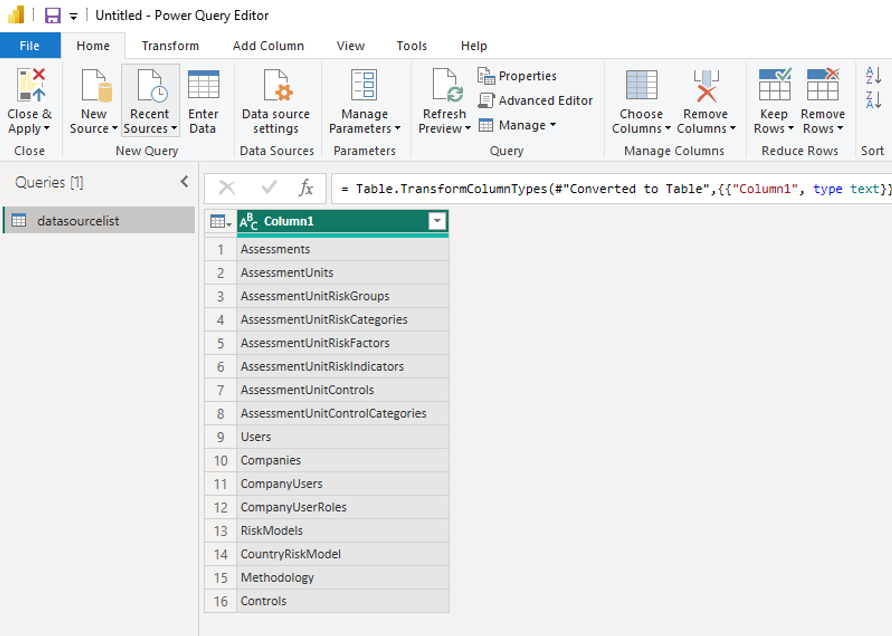Click the datasourcelist query table icon

click(x=19, y=221)
